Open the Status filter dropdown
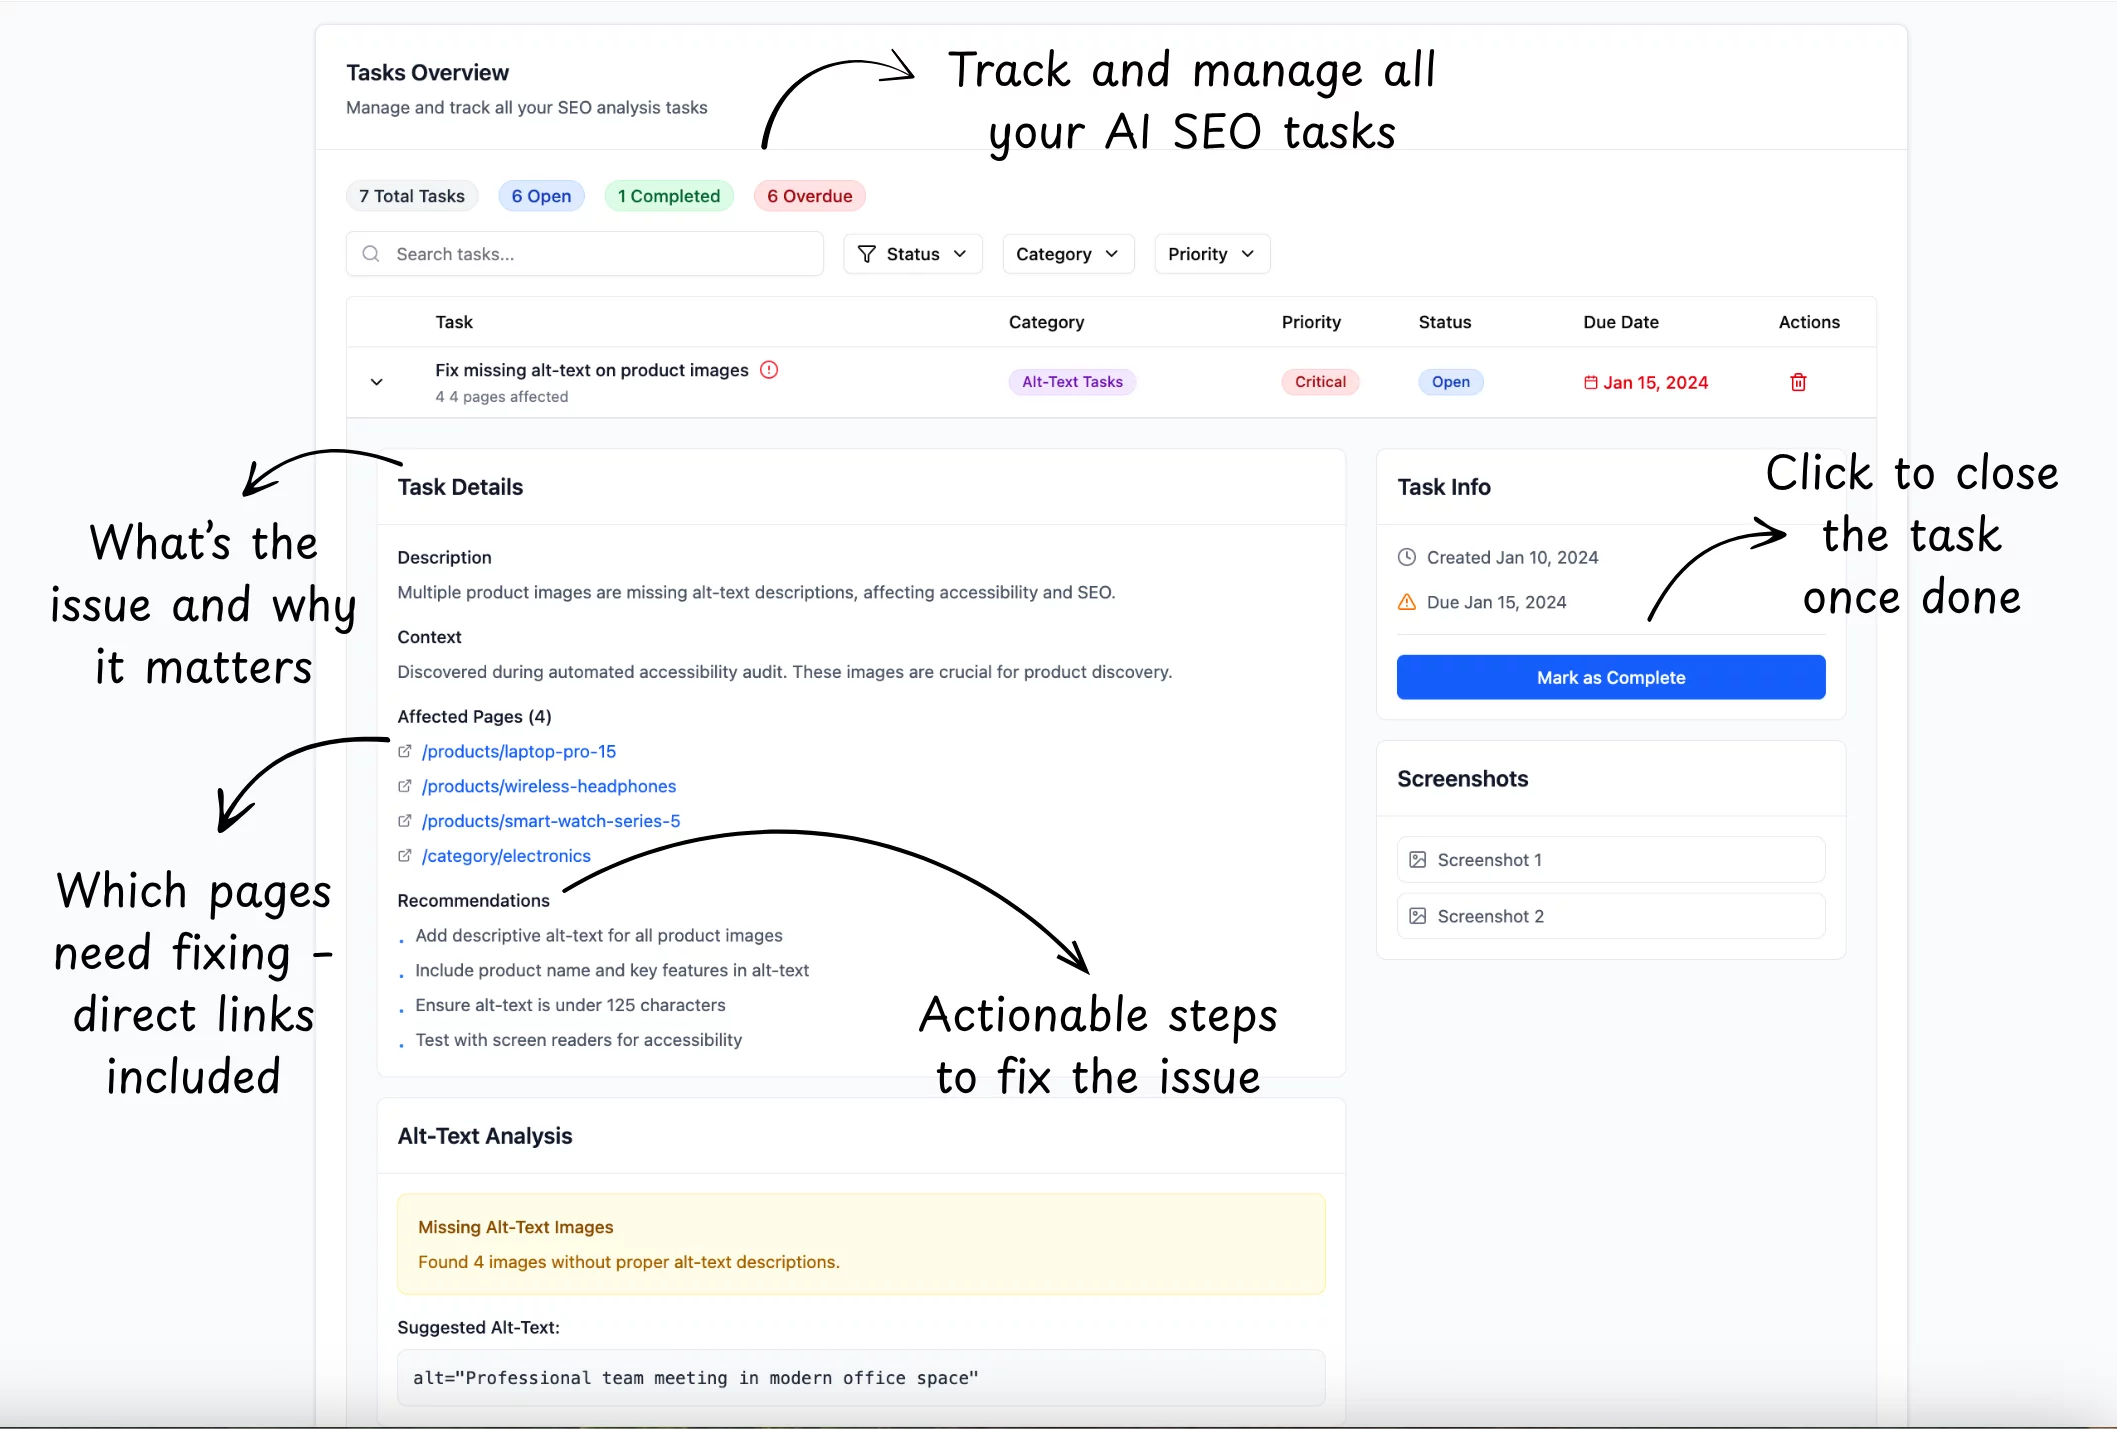This screenshot has width=2117, height=1429. click(x=912, y=254)
